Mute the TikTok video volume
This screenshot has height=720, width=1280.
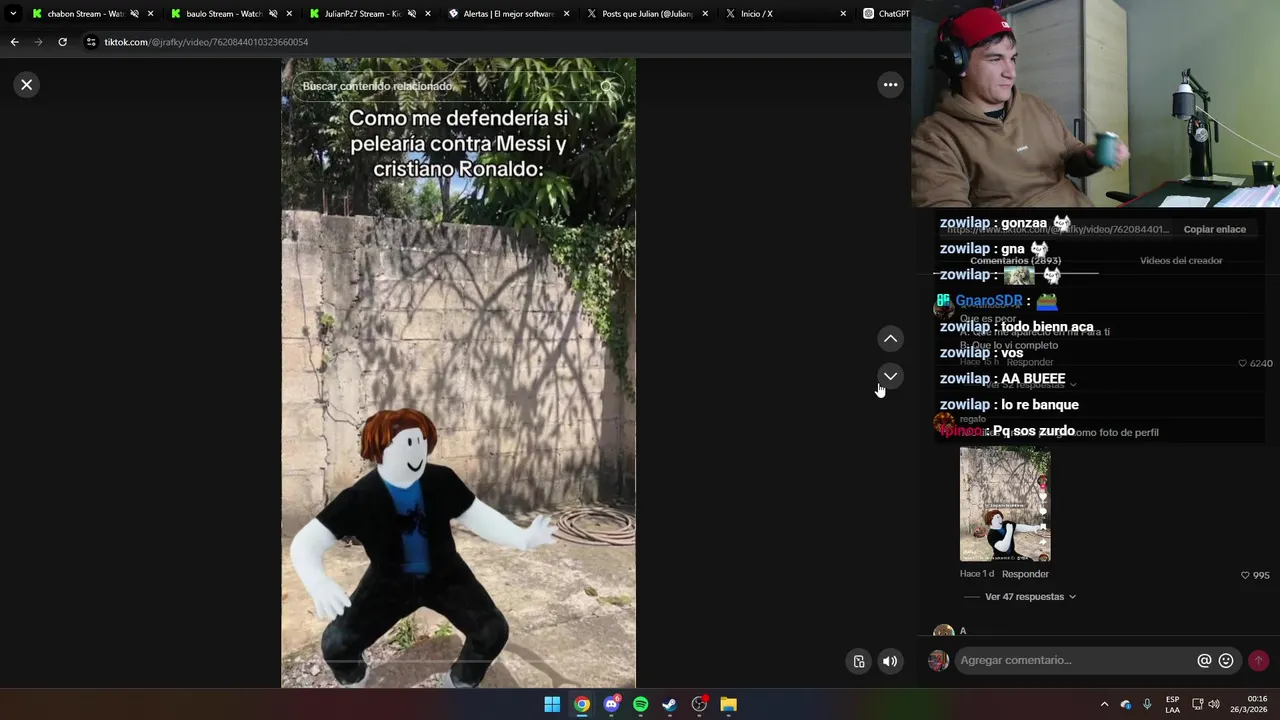tap(889, 661)
